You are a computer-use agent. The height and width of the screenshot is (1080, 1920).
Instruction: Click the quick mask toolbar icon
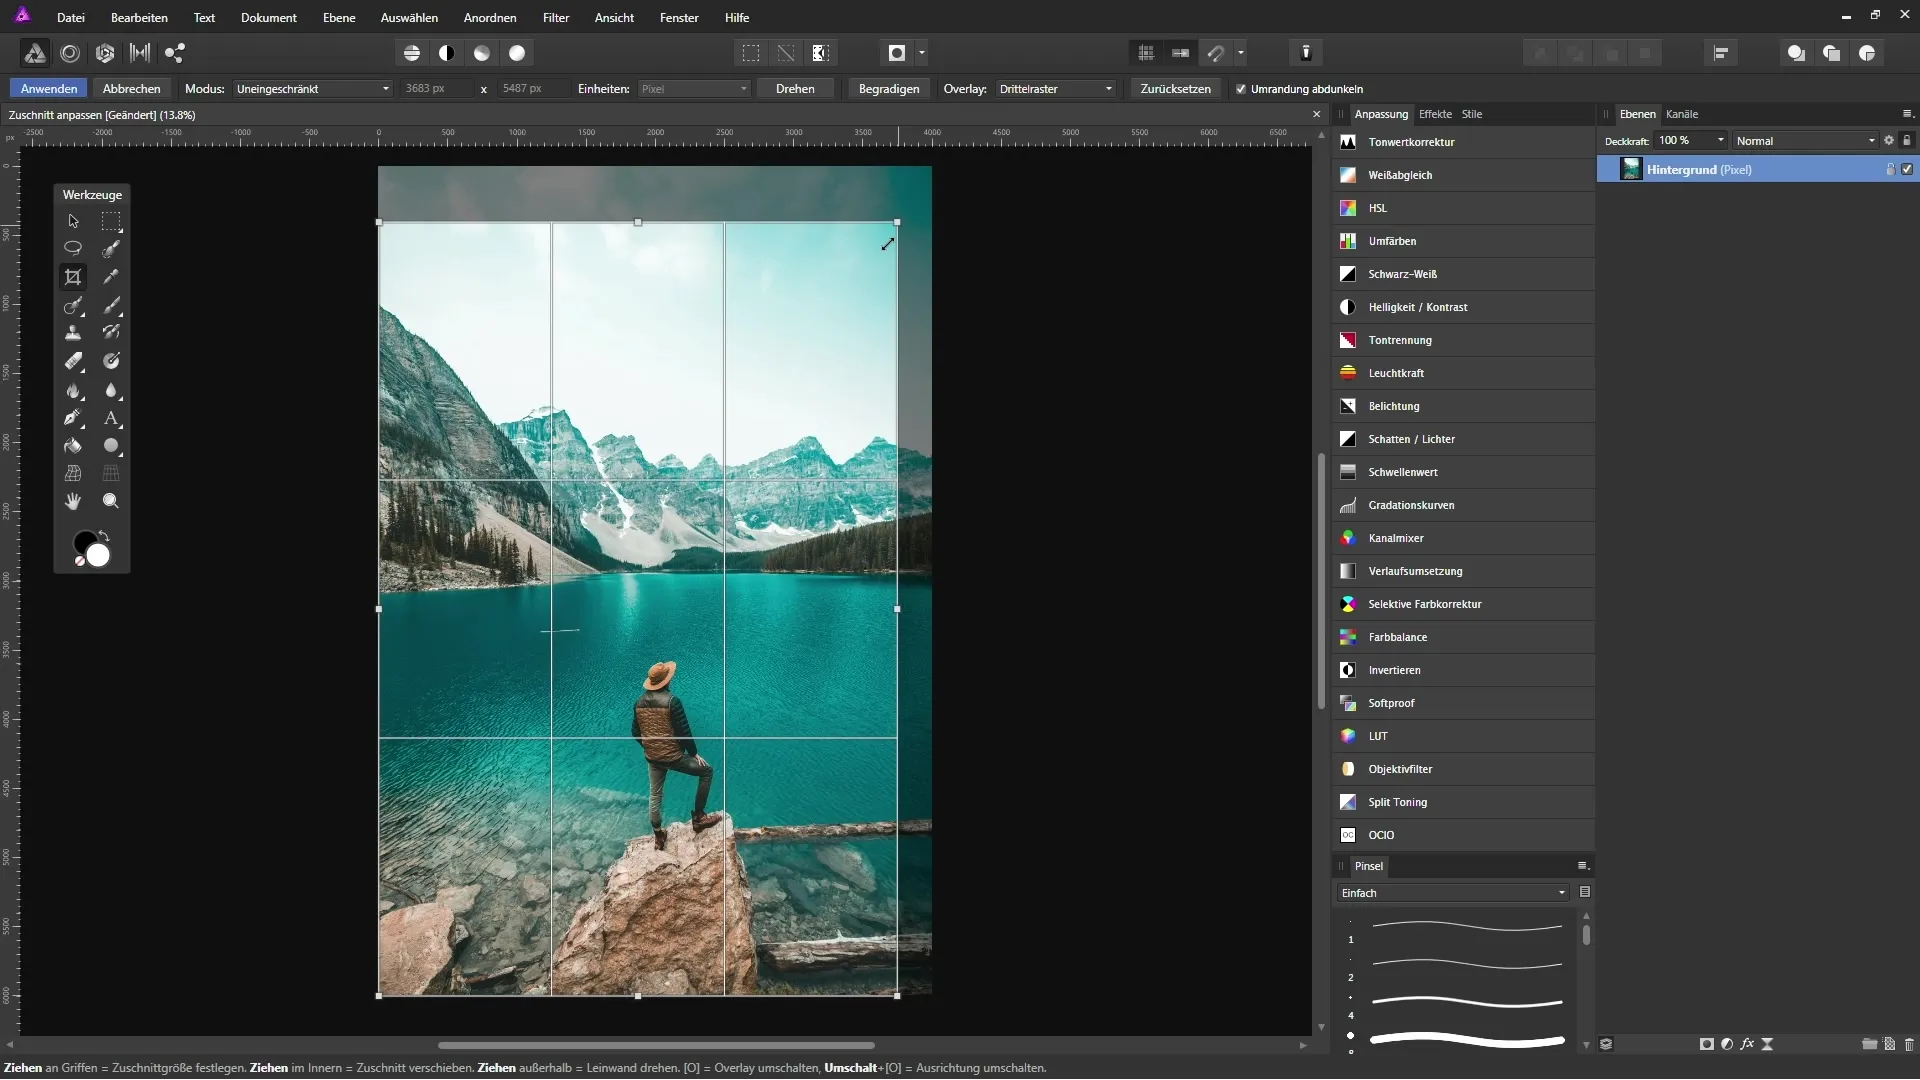(898, 53)
